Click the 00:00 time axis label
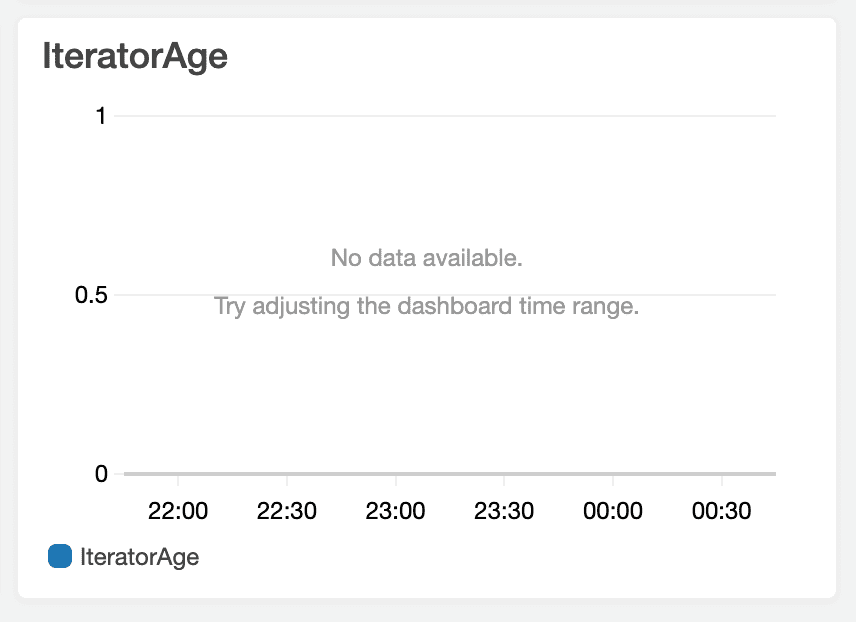856x622 pixels. 612,511
